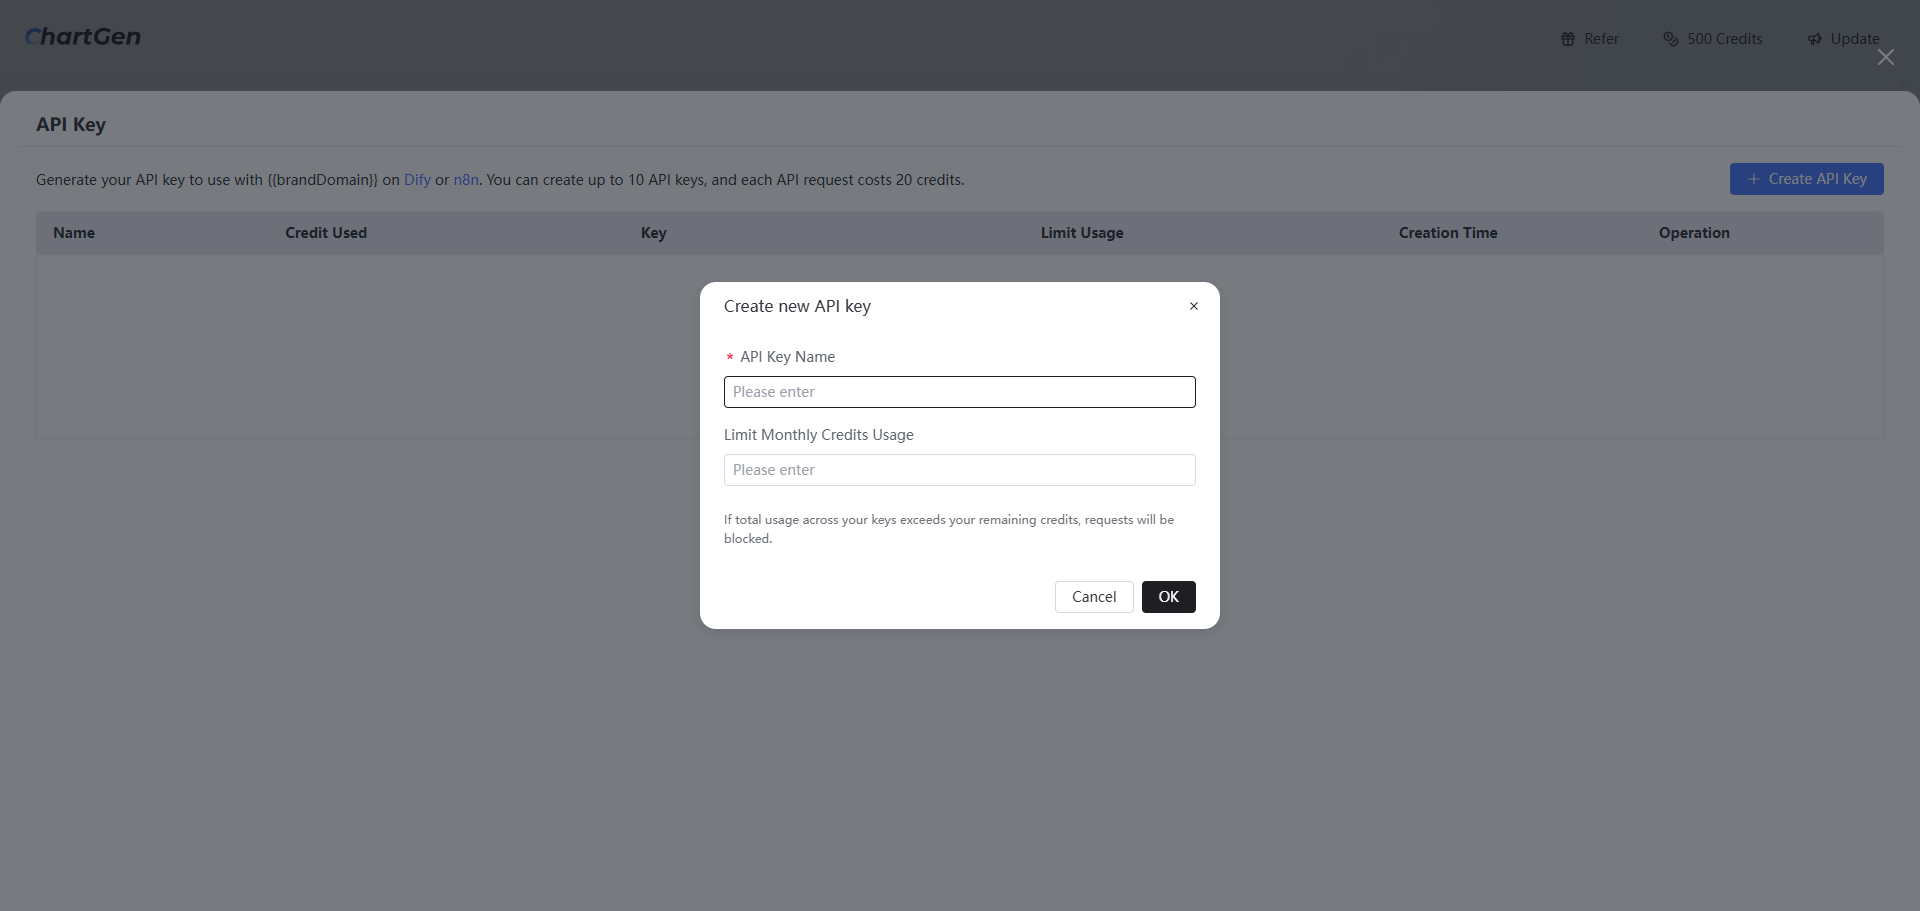The image size is (1920, 911).
Task: Click the Create new API key dialog title
Action: (797, 306)
